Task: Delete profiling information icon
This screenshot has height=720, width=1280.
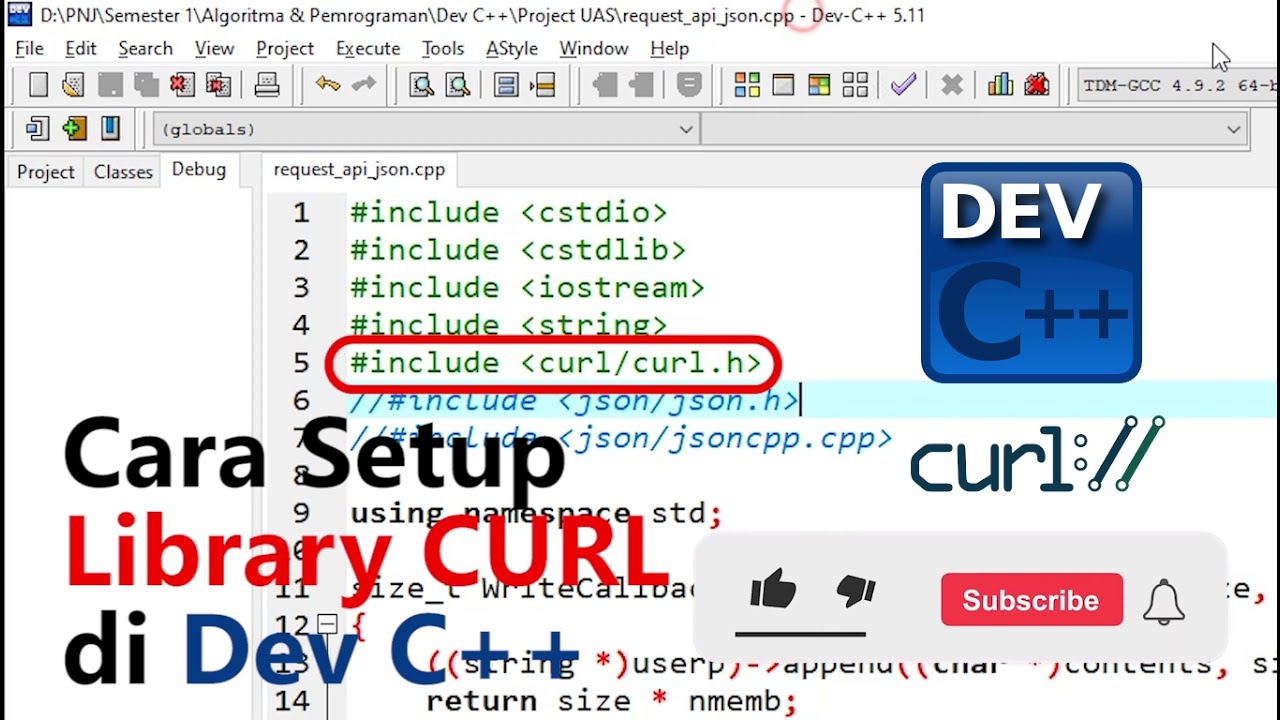Action: [x=1036, y=85]
